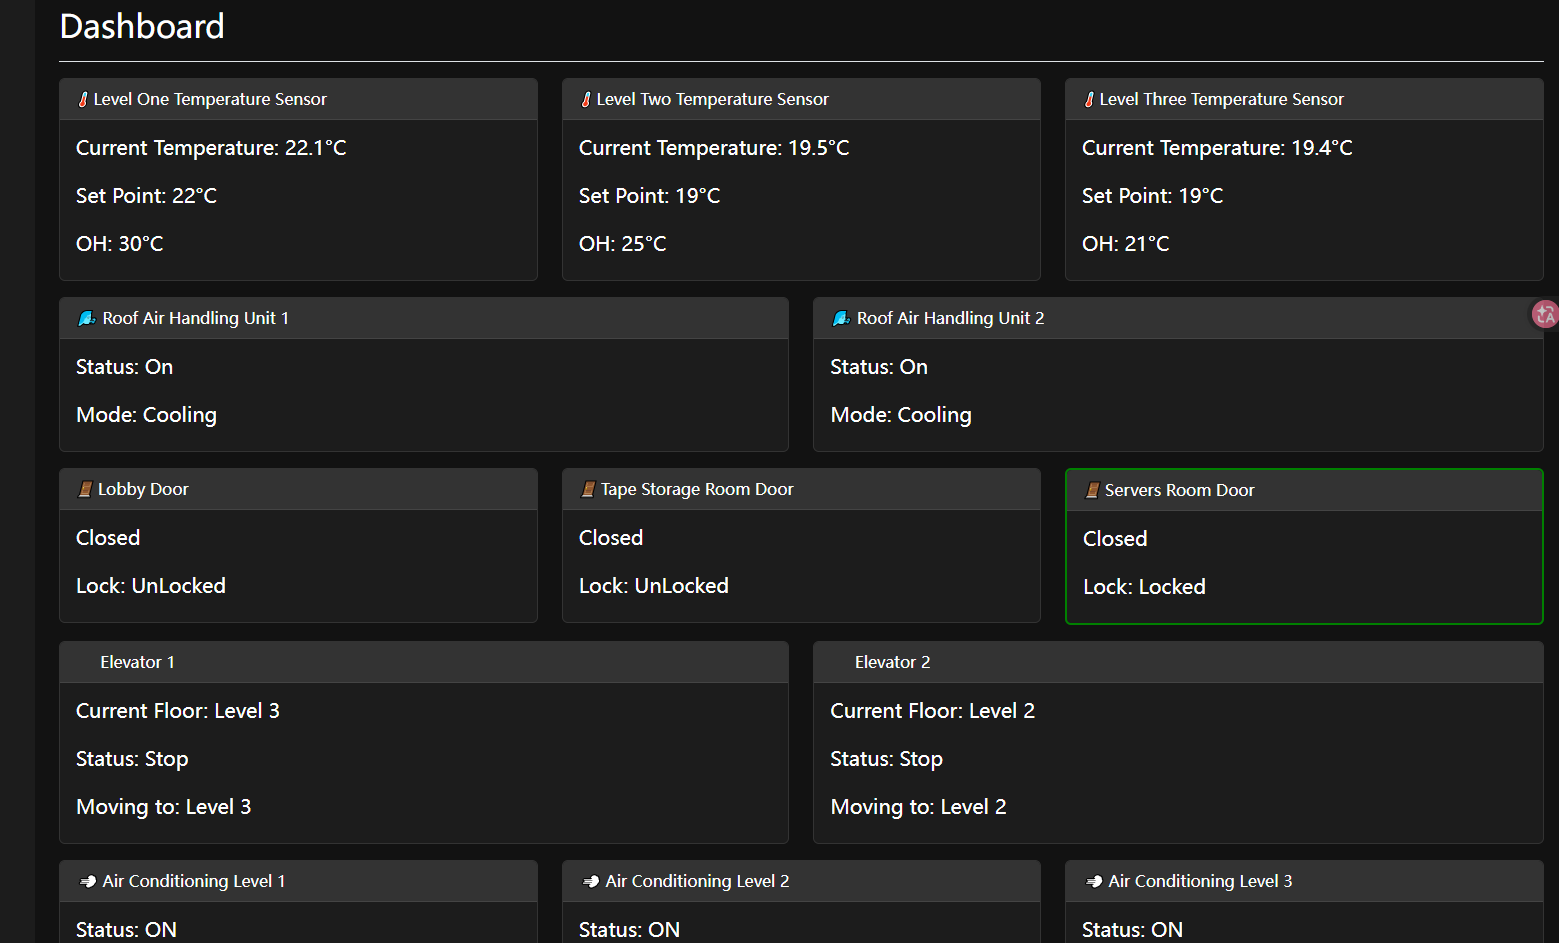
Task: Click the Roof Air Handling Unit 1 icon
Action: click(87, 319)
